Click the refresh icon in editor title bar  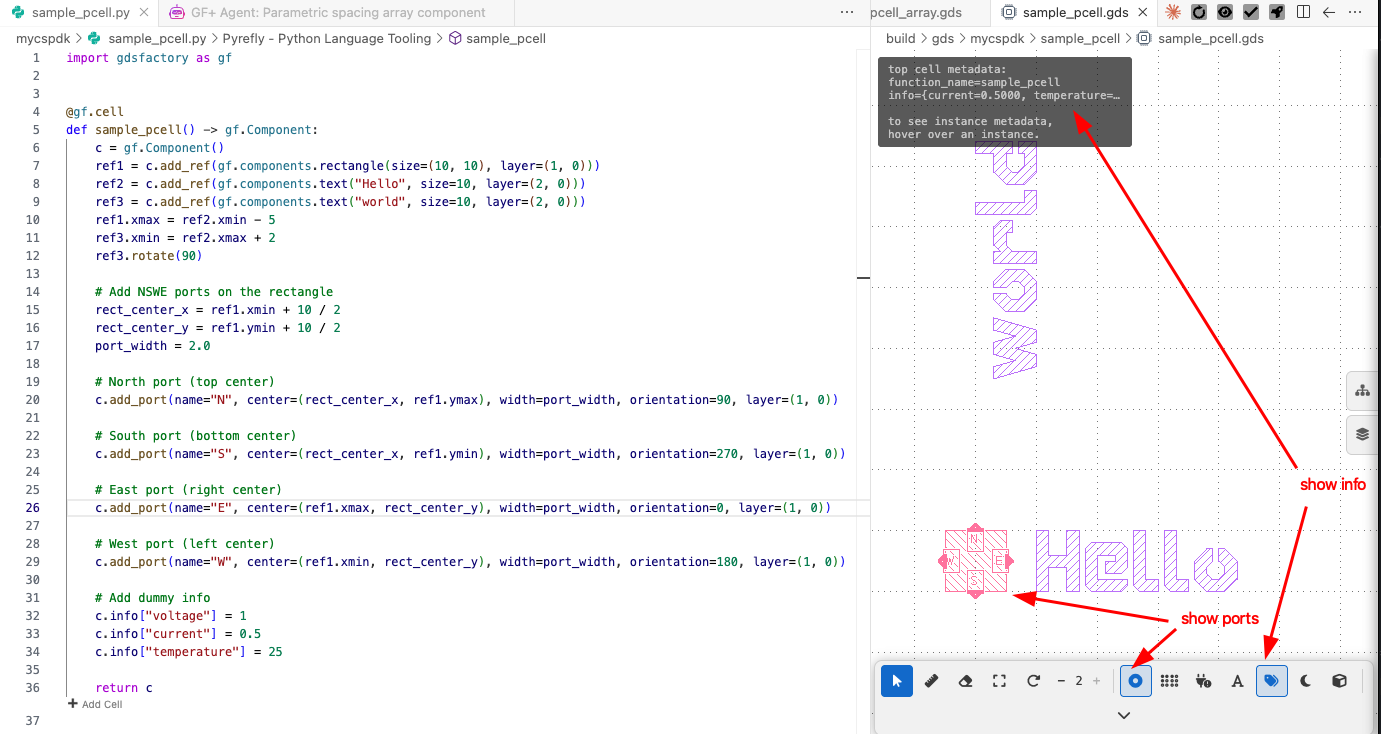pyautogui.click(x=1198, y=13)
